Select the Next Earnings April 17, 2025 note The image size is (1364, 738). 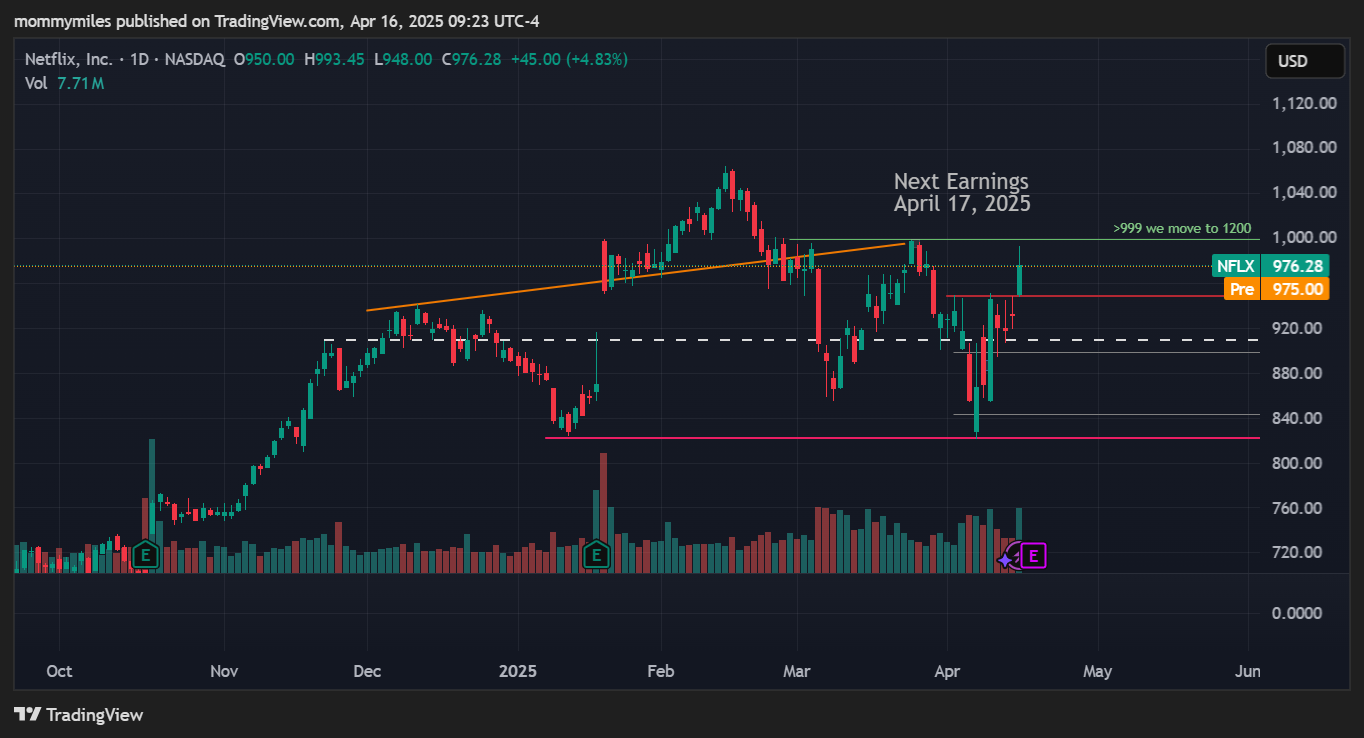point(961,192)
